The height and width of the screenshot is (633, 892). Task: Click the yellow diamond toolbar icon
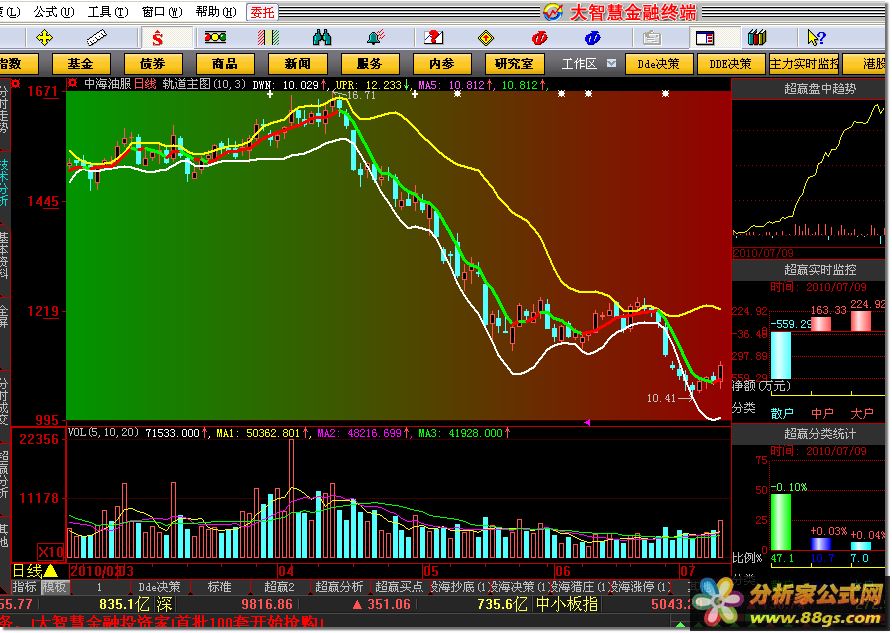click(x=485, y=38)
